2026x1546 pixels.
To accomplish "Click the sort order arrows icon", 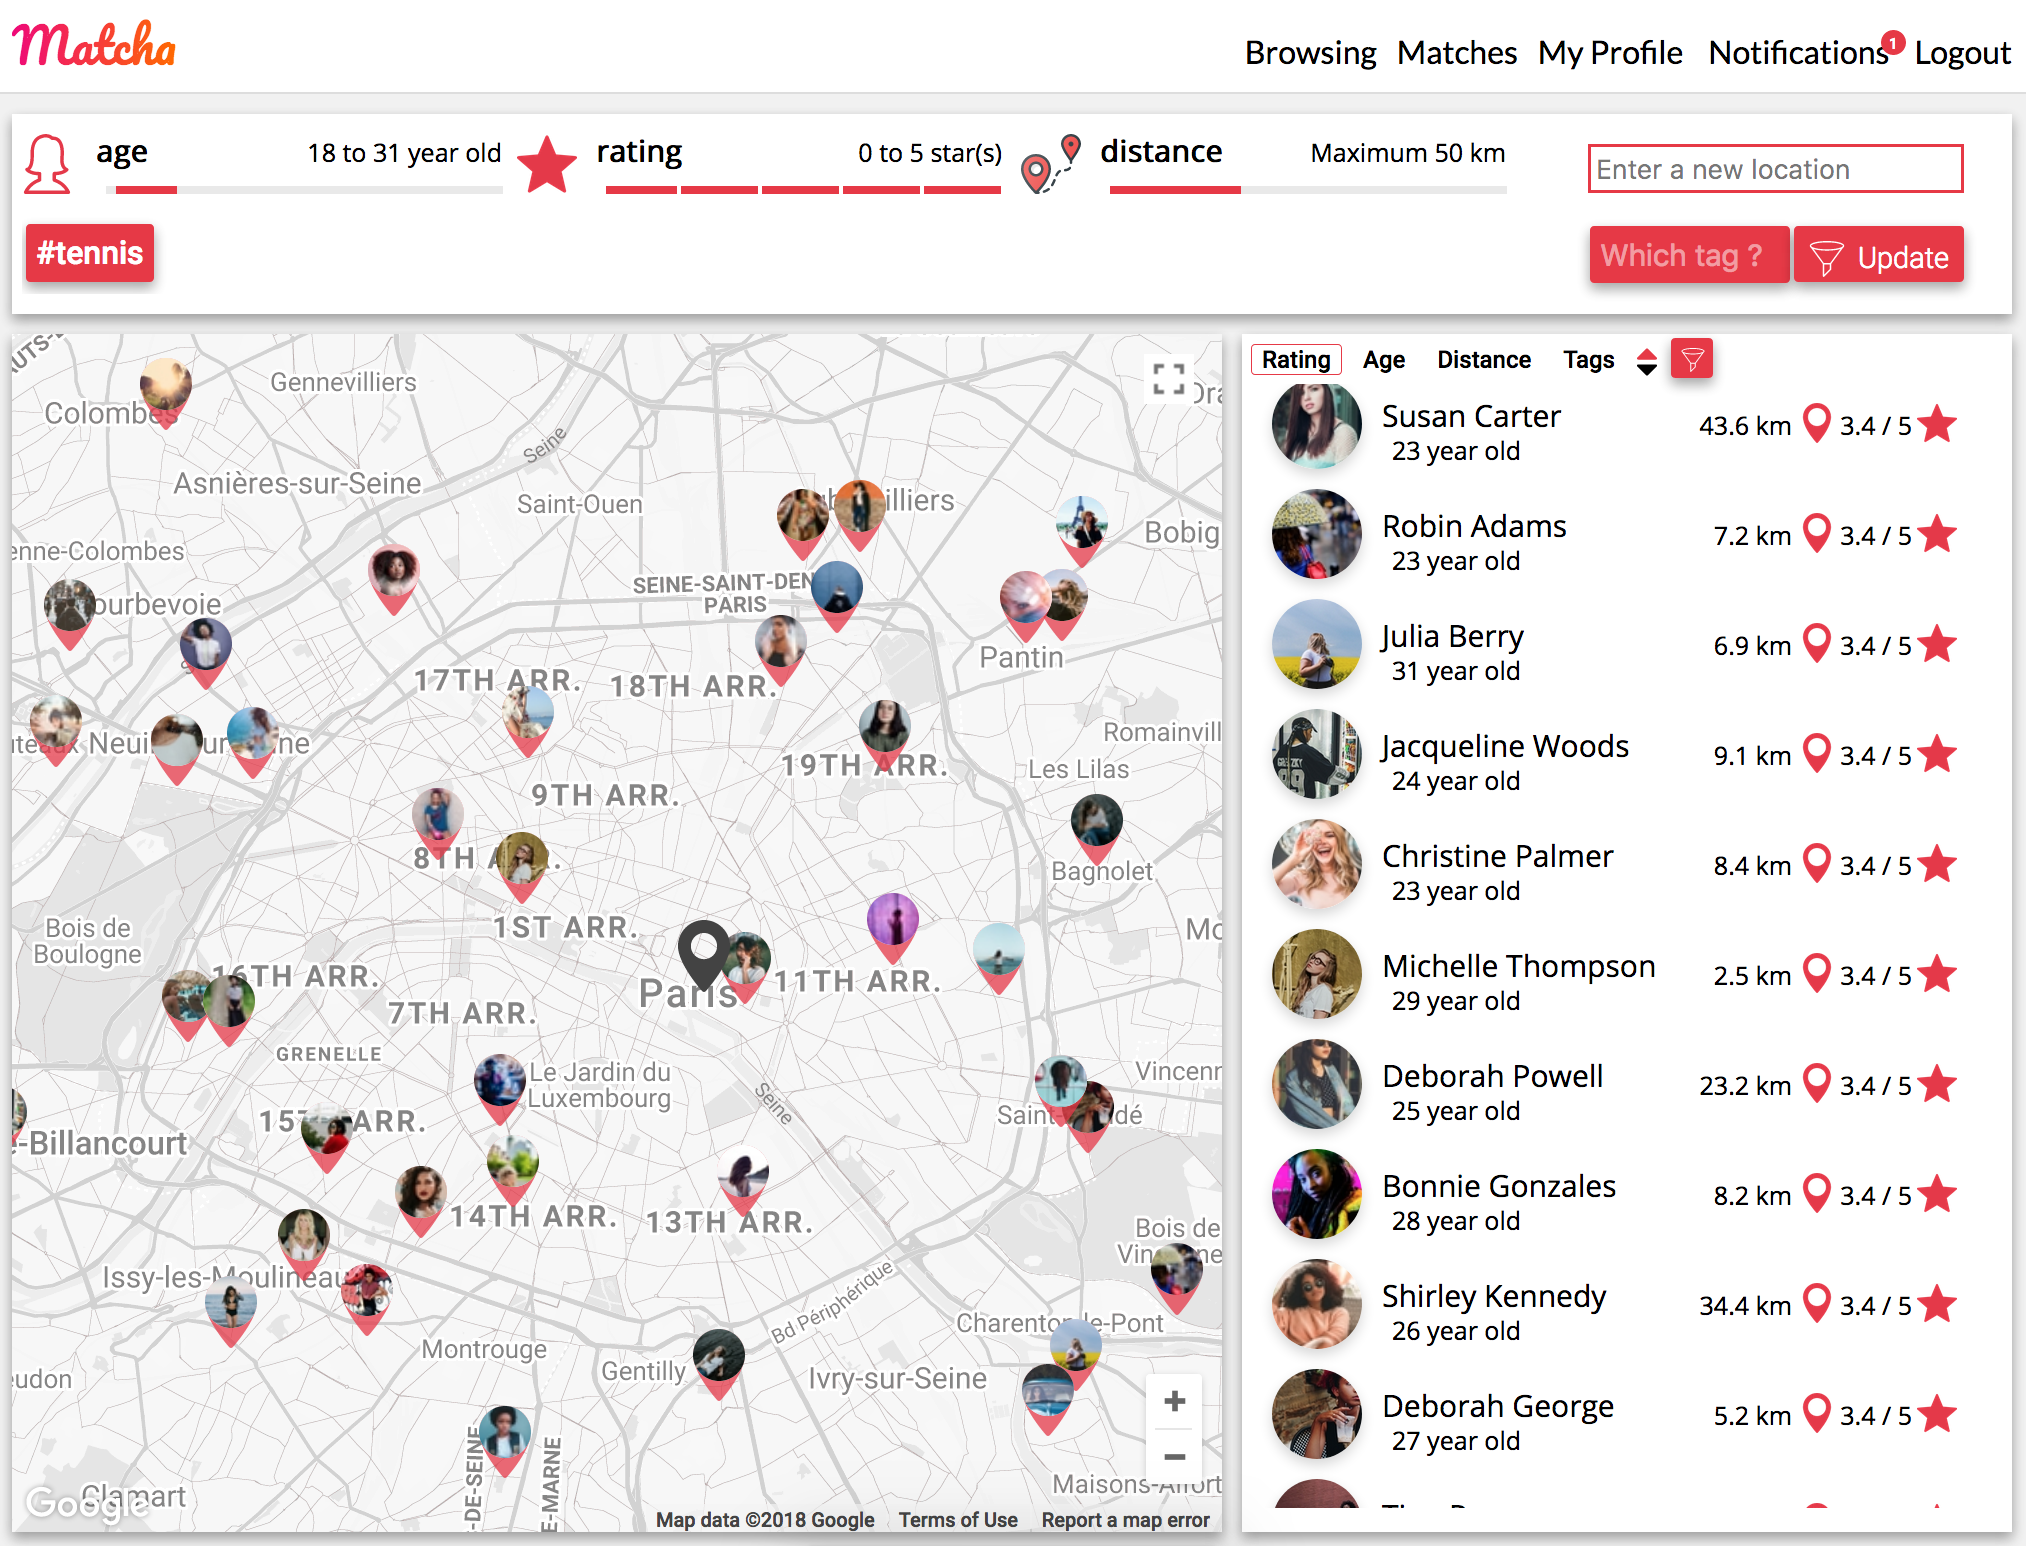I will coord(1646,361).
